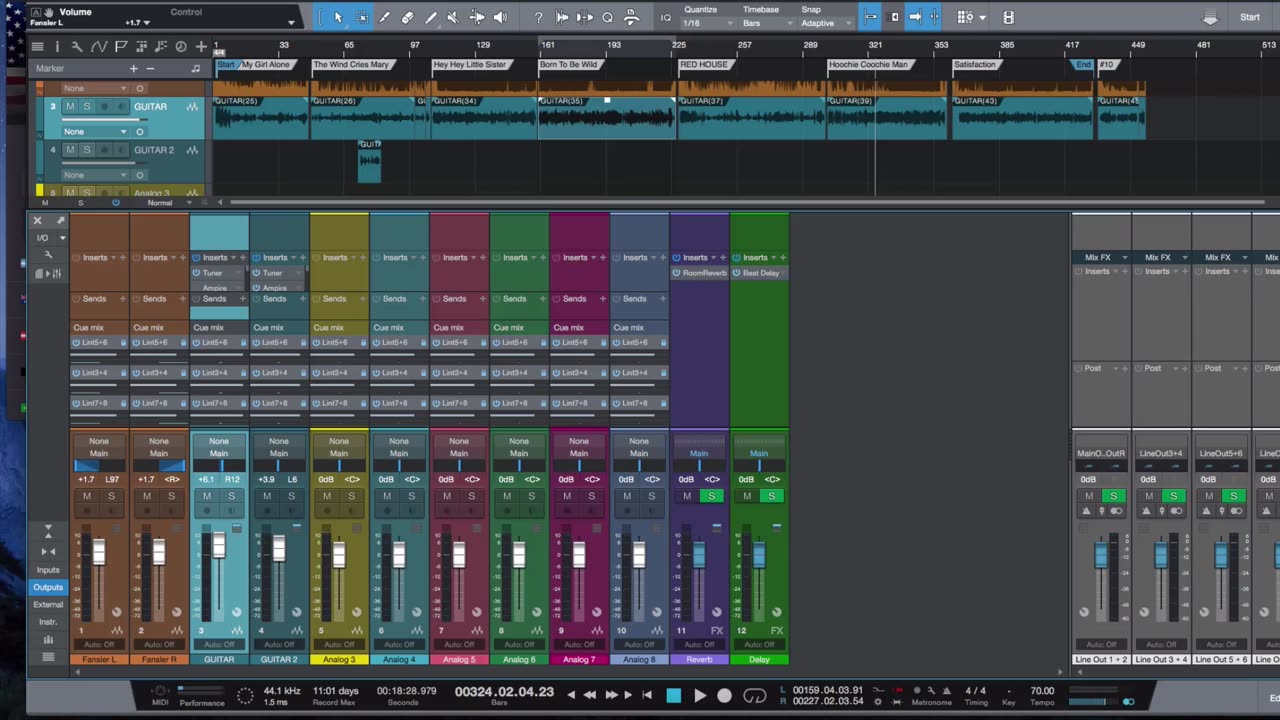Adjust the Analog 7 pan slider

pyautogui.click(x=579, y=465)
